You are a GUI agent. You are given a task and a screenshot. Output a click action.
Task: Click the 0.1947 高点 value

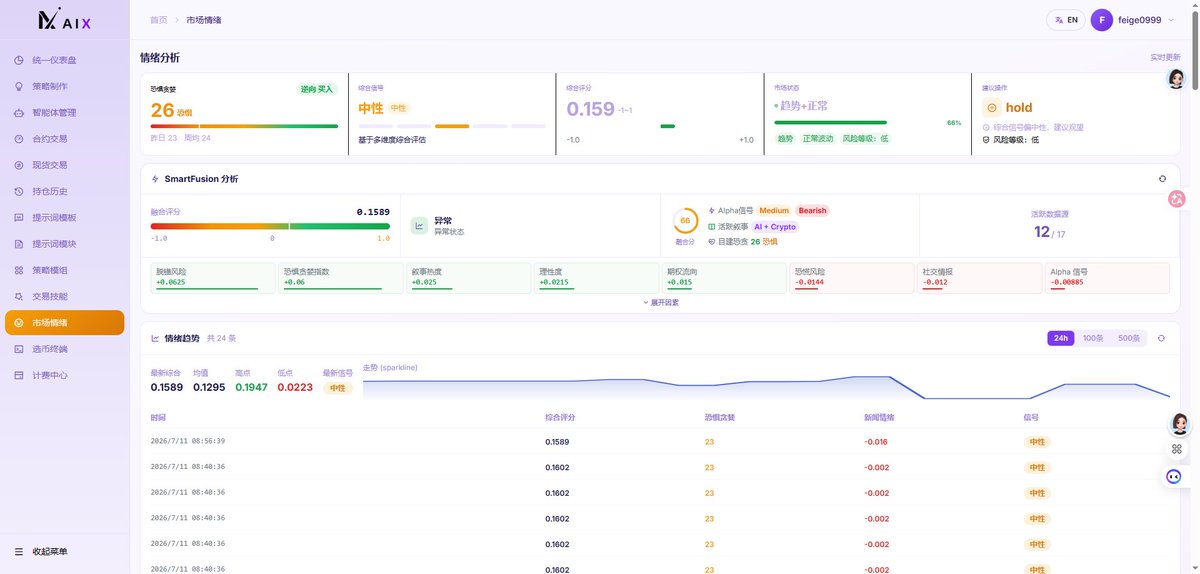pyautogui.click(x=251, y=387)
